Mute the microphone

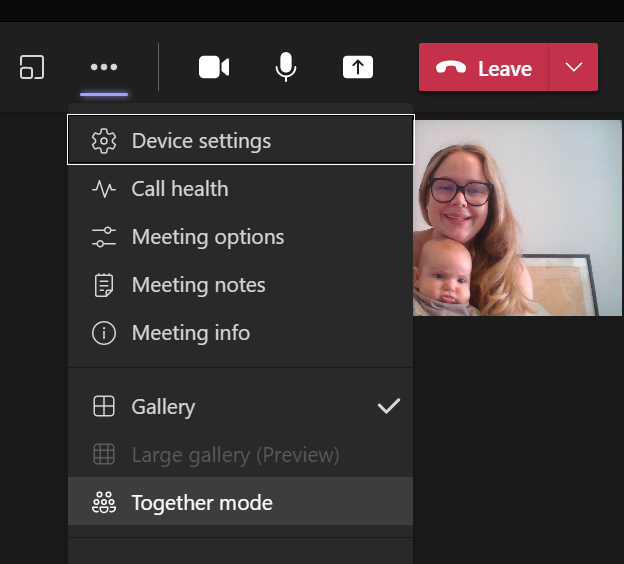(x=286, y=67)
